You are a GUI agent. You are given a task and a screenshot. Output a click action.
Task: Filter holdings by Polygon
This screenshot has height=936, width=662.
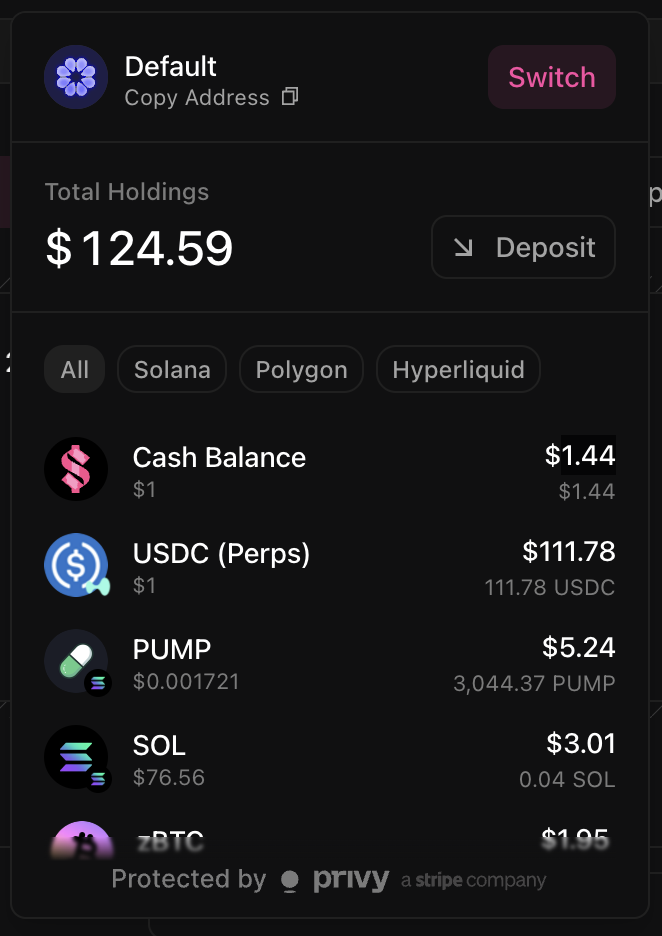pos(301,370)
